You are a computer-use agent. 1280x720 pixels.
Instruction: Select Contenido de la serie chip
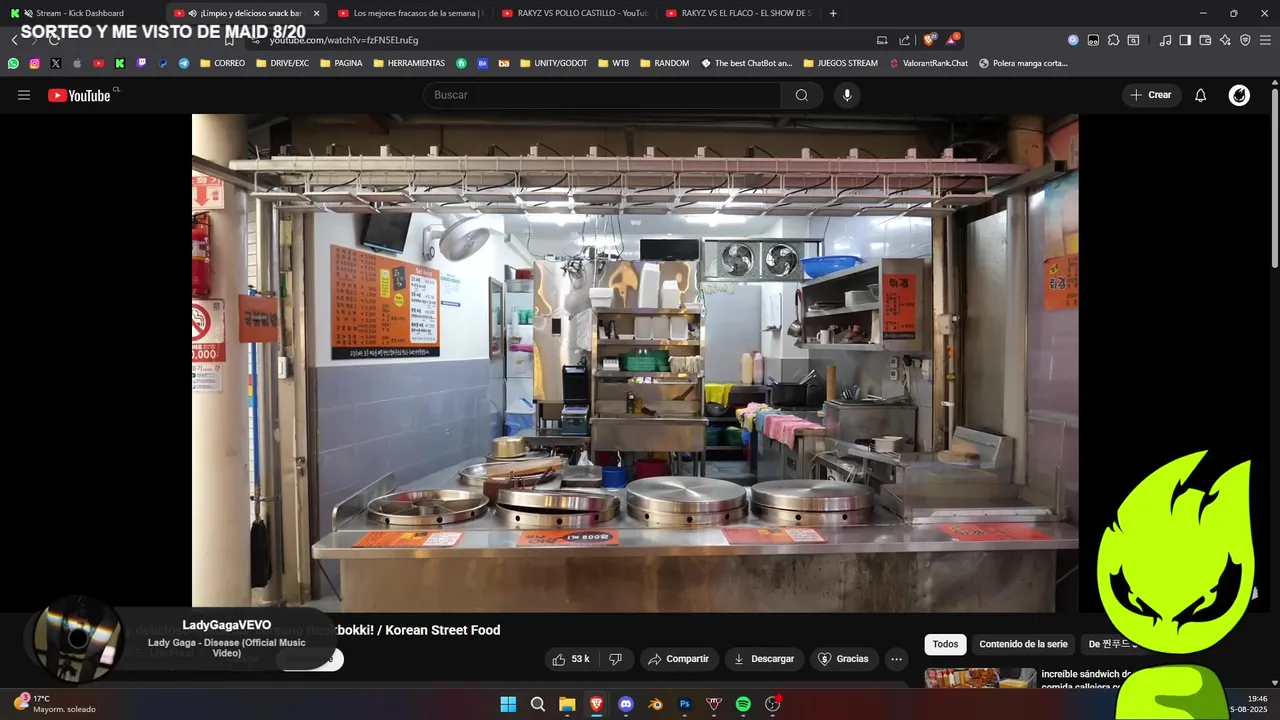1023,644
